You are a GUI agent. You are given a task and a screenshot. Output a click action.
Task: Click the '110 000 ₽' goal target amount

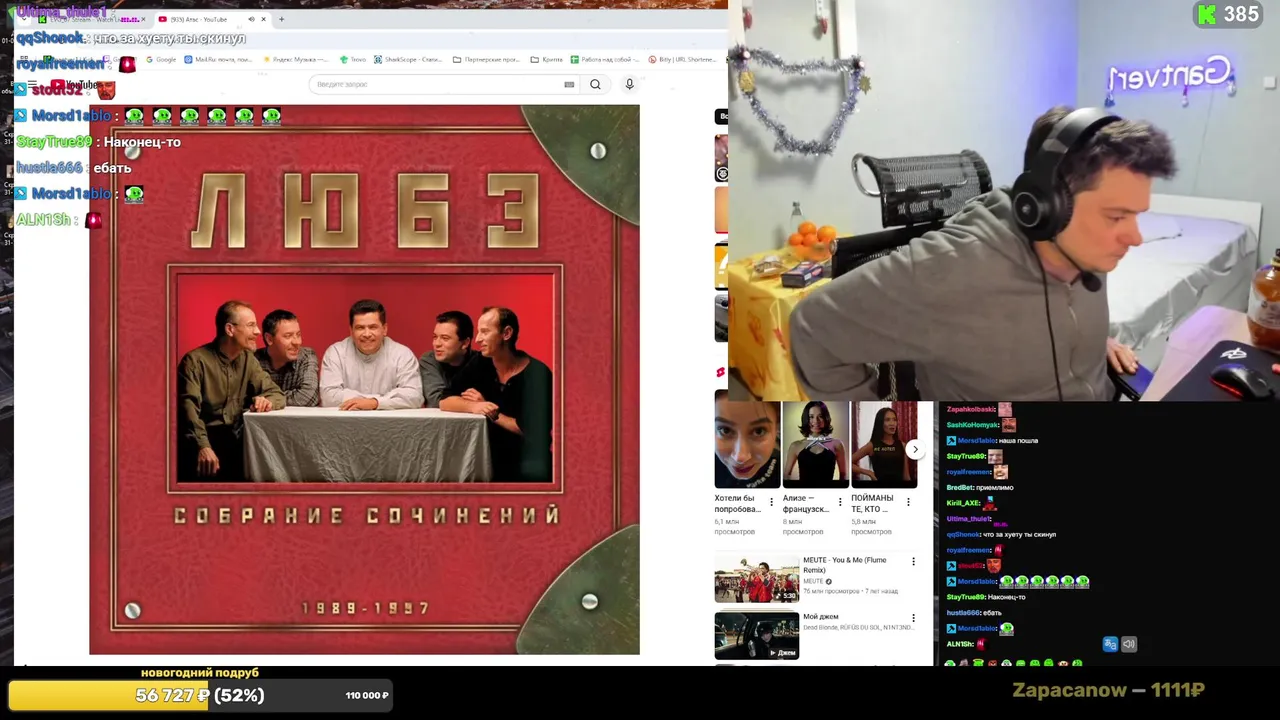367,695
